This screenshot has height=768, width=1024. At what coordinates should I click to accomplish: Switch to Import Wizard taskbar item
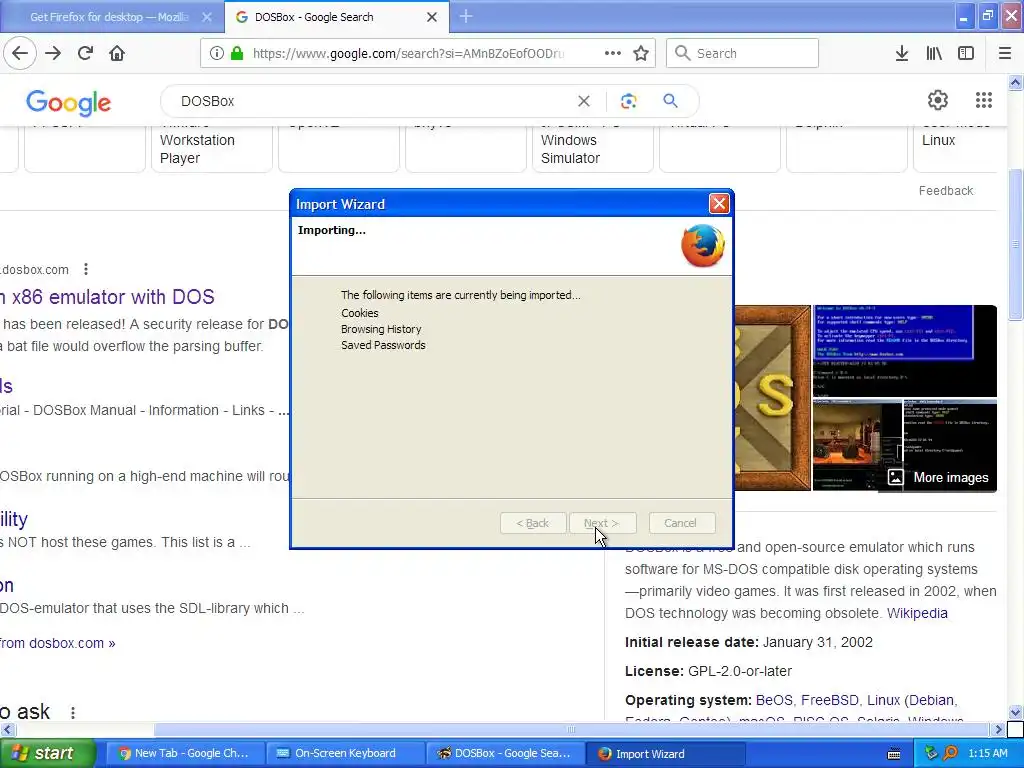pyautogui.click(x=665, y=753)
